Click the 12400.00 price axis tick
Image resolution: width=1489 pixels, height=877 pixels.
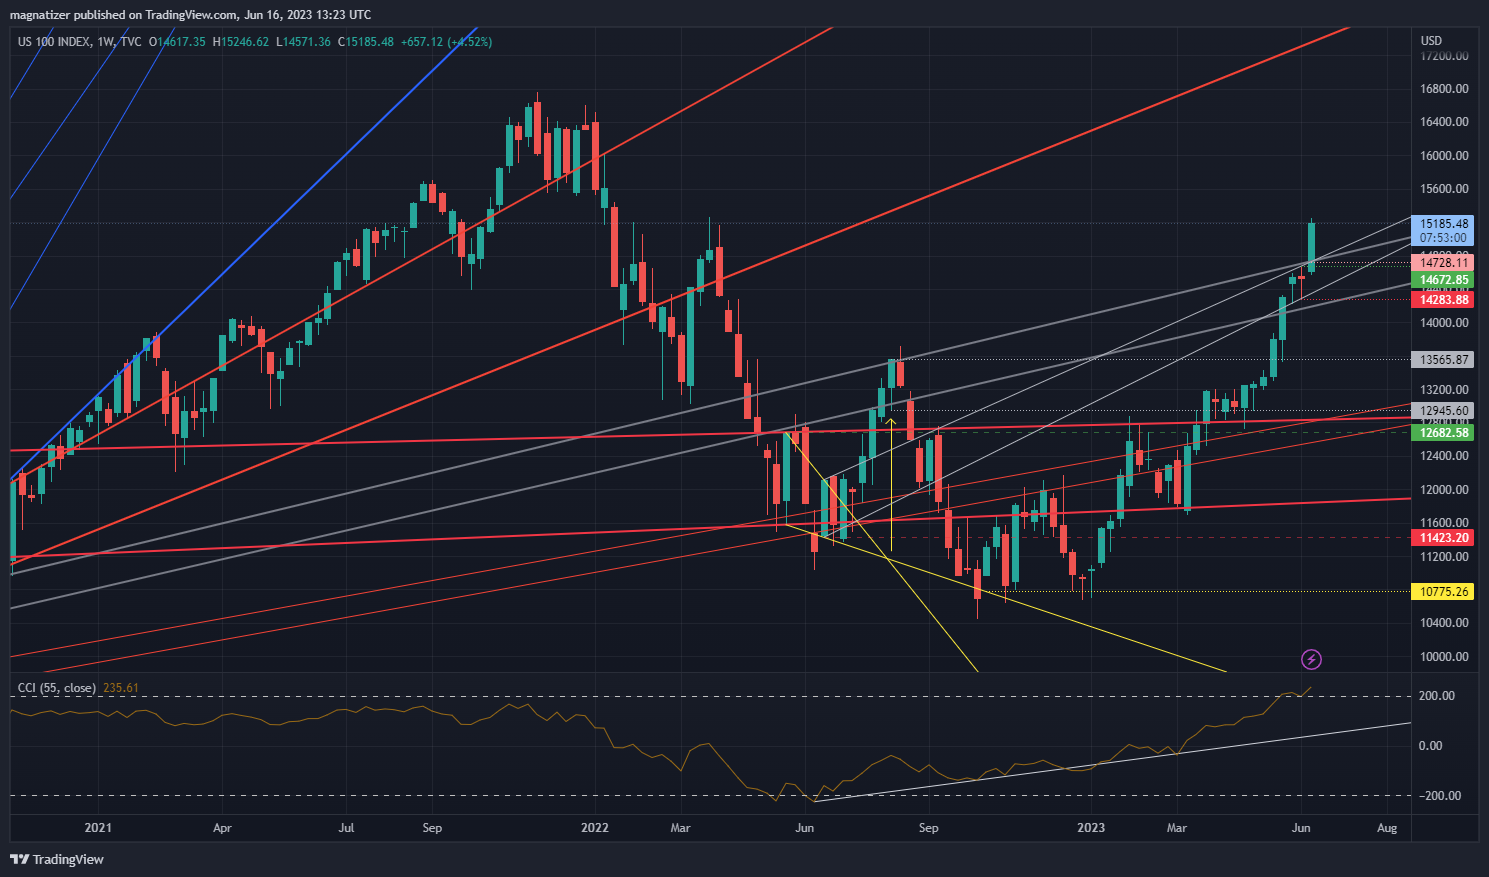(x=1444, y=456)
